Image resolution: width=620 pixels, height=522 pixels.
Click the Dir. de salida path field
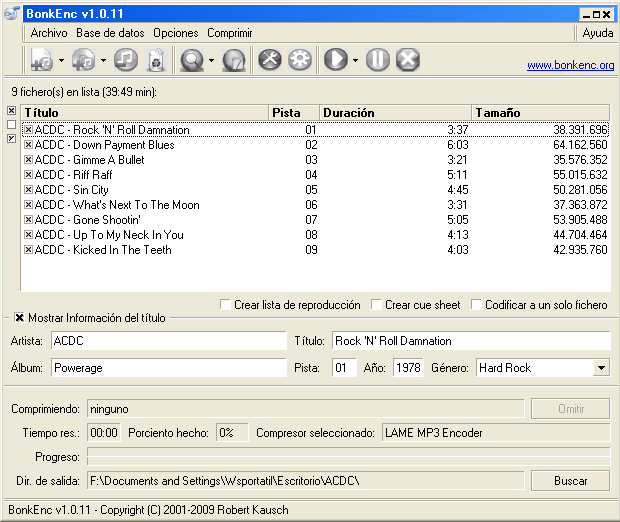(x=306, y=481)
